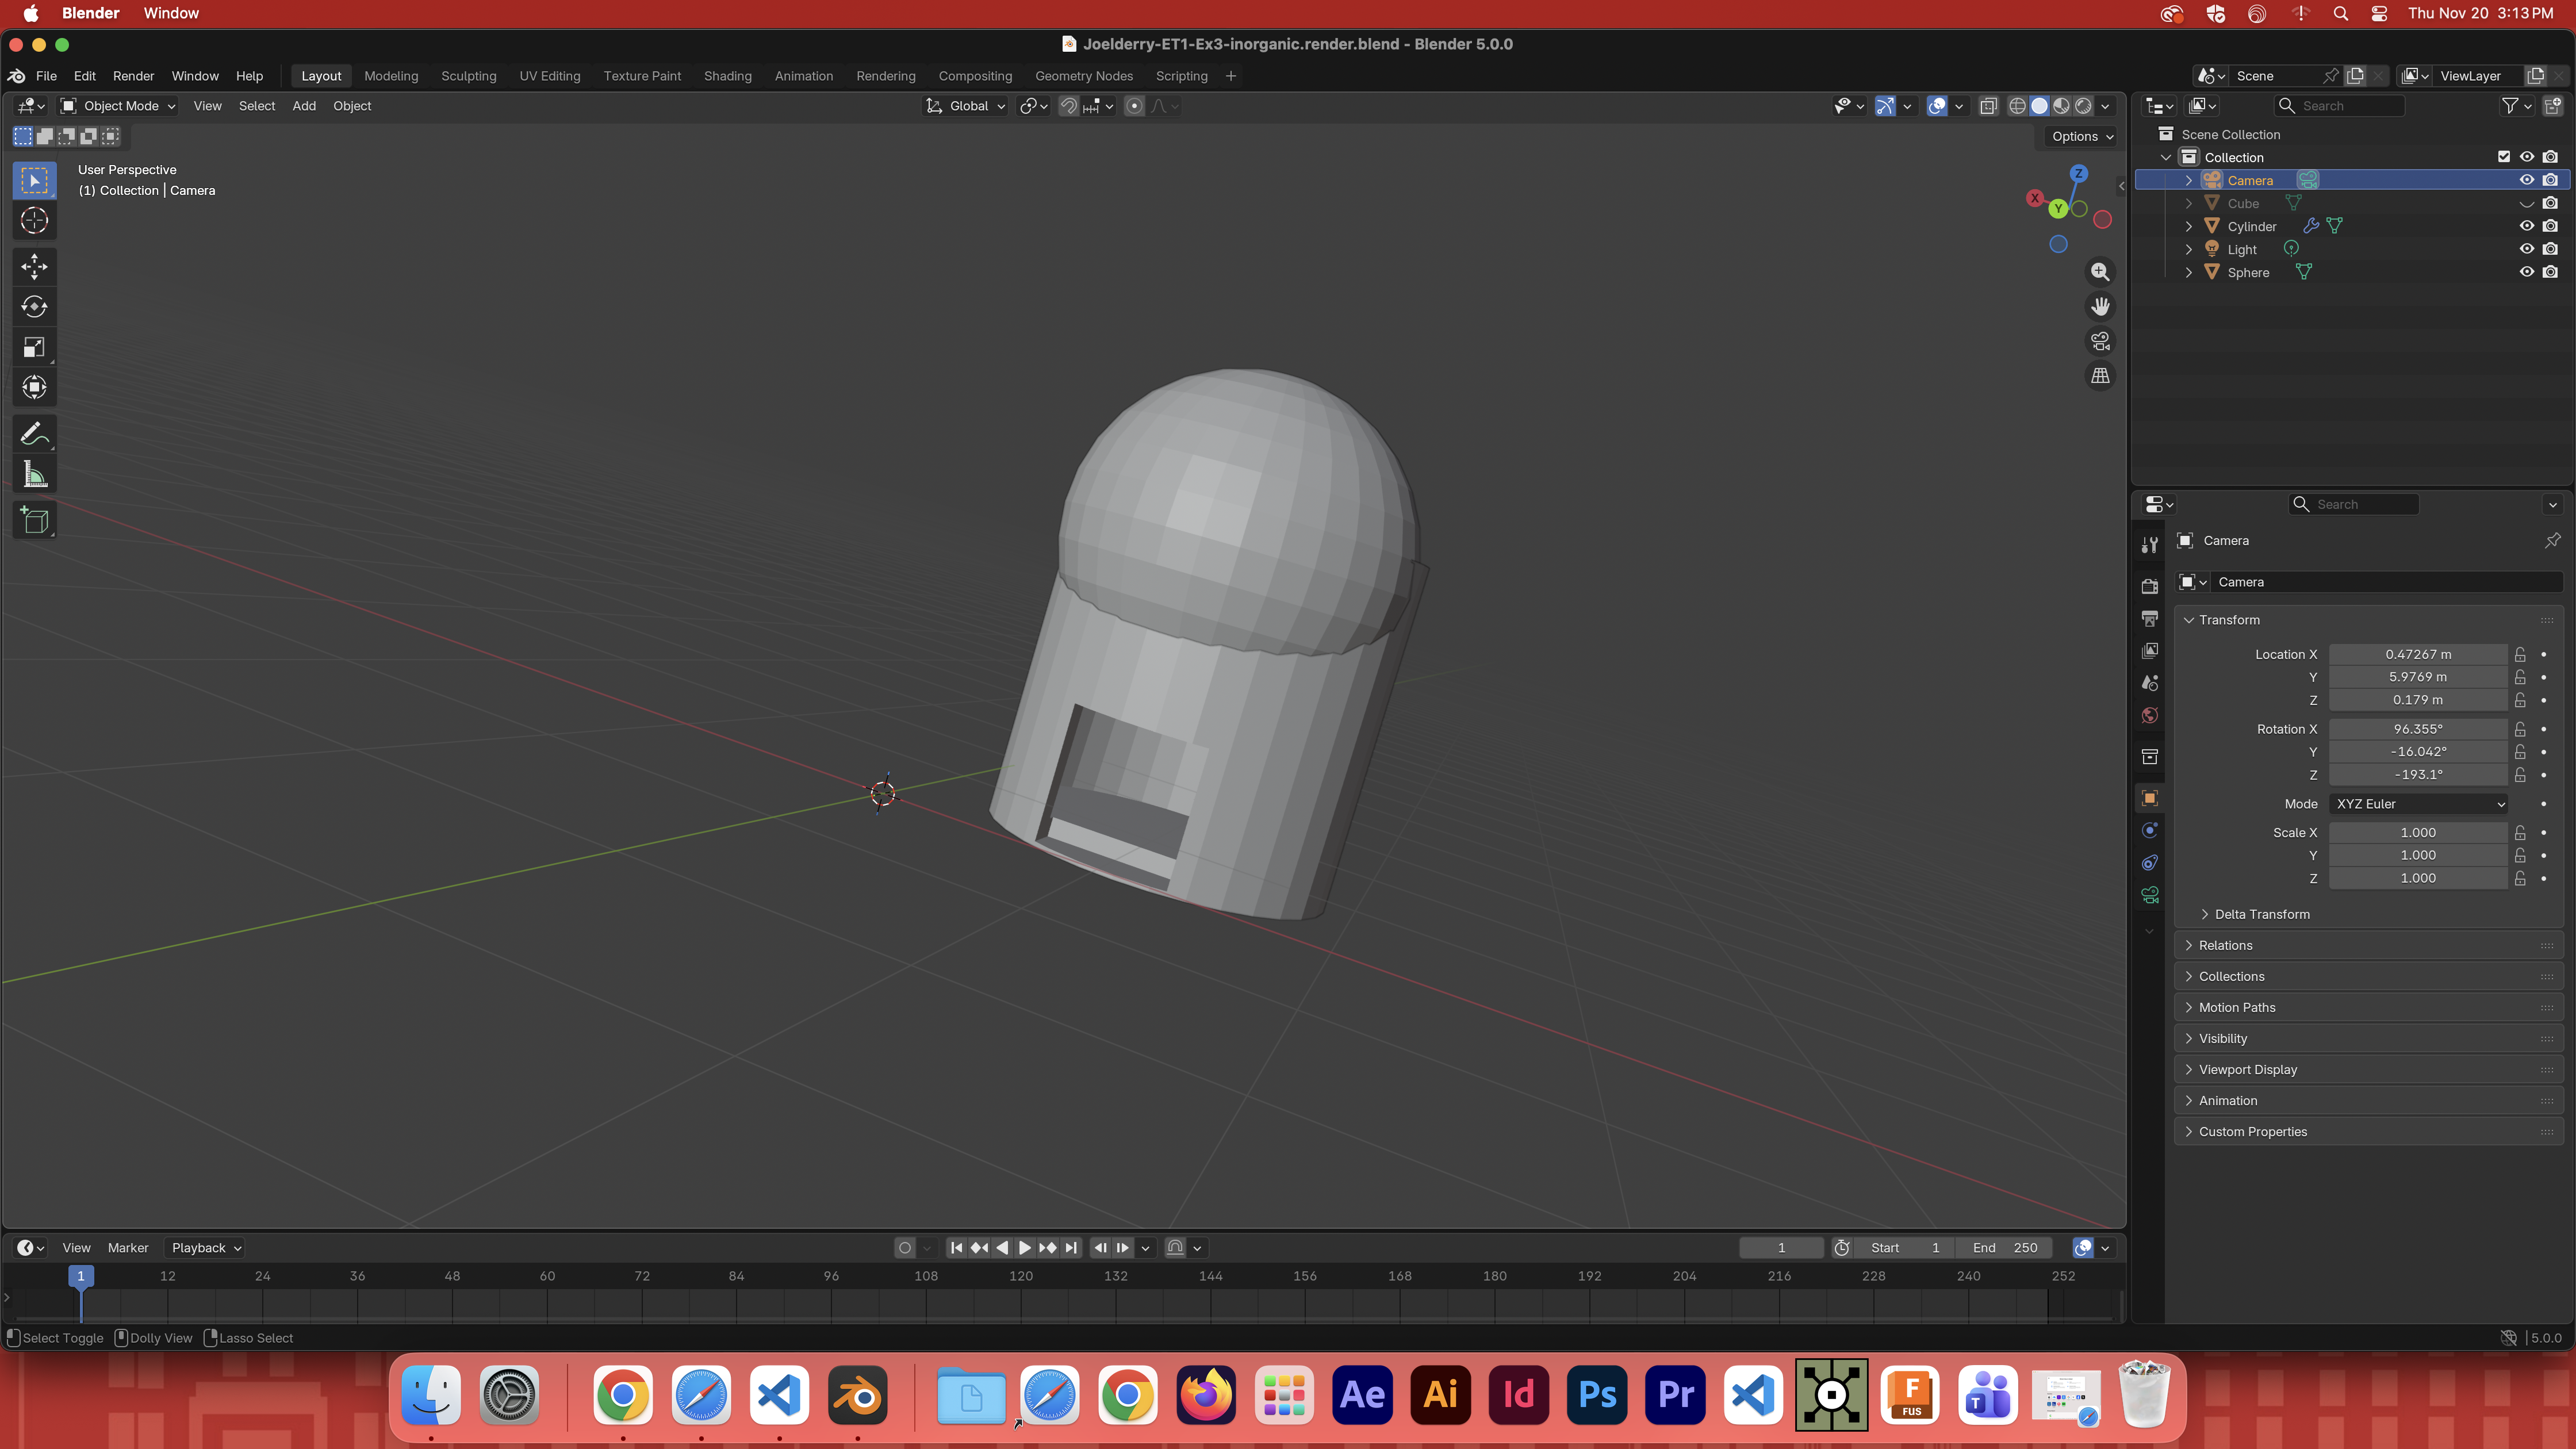Open the Render menu
Viewport: 2576px width, 1449px height.
133,76
